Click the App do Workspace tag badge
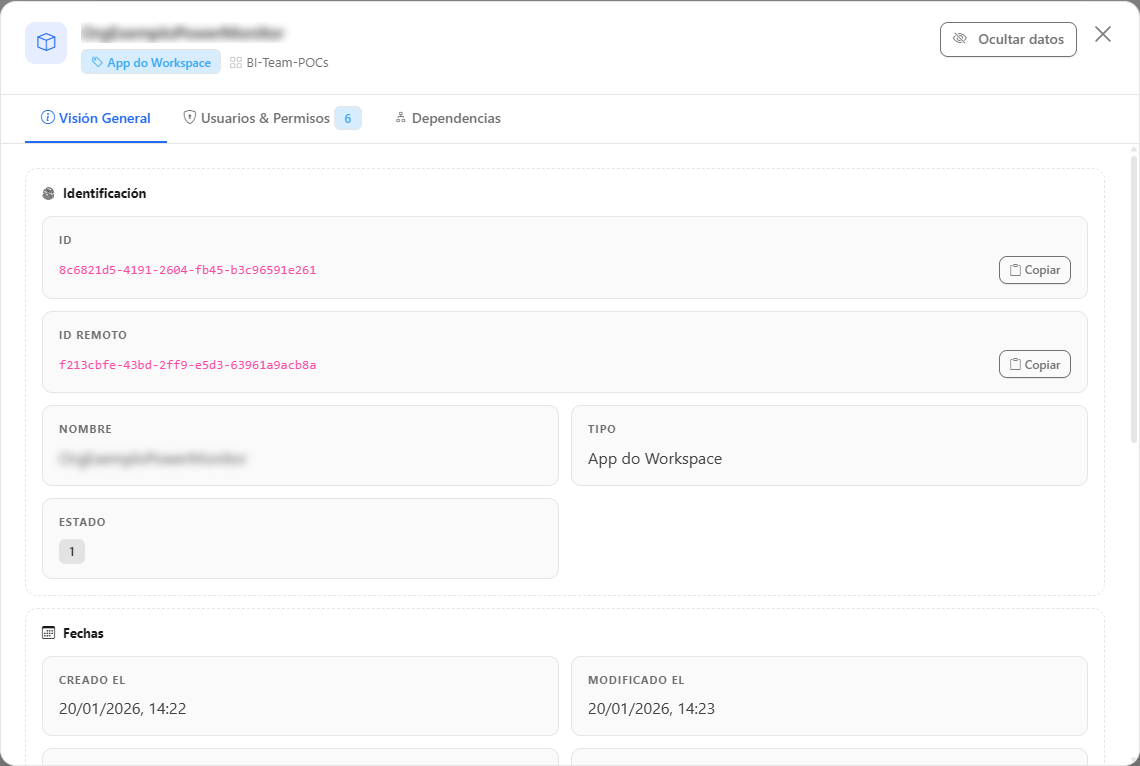The image size is (1140, 766). pyautogui.click(x=151, y=63)
